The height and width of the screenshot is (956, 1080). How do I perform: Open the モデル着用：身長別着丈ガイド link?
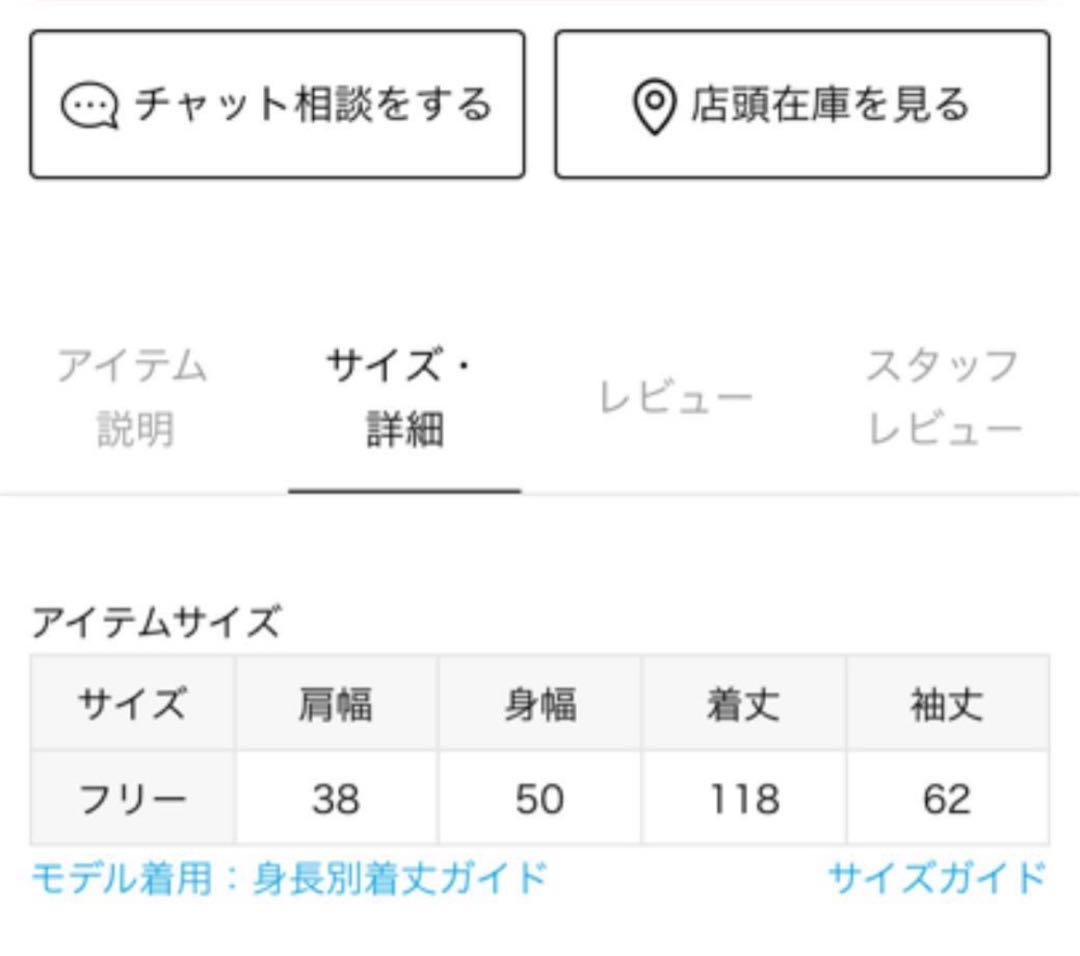point(289,879)
